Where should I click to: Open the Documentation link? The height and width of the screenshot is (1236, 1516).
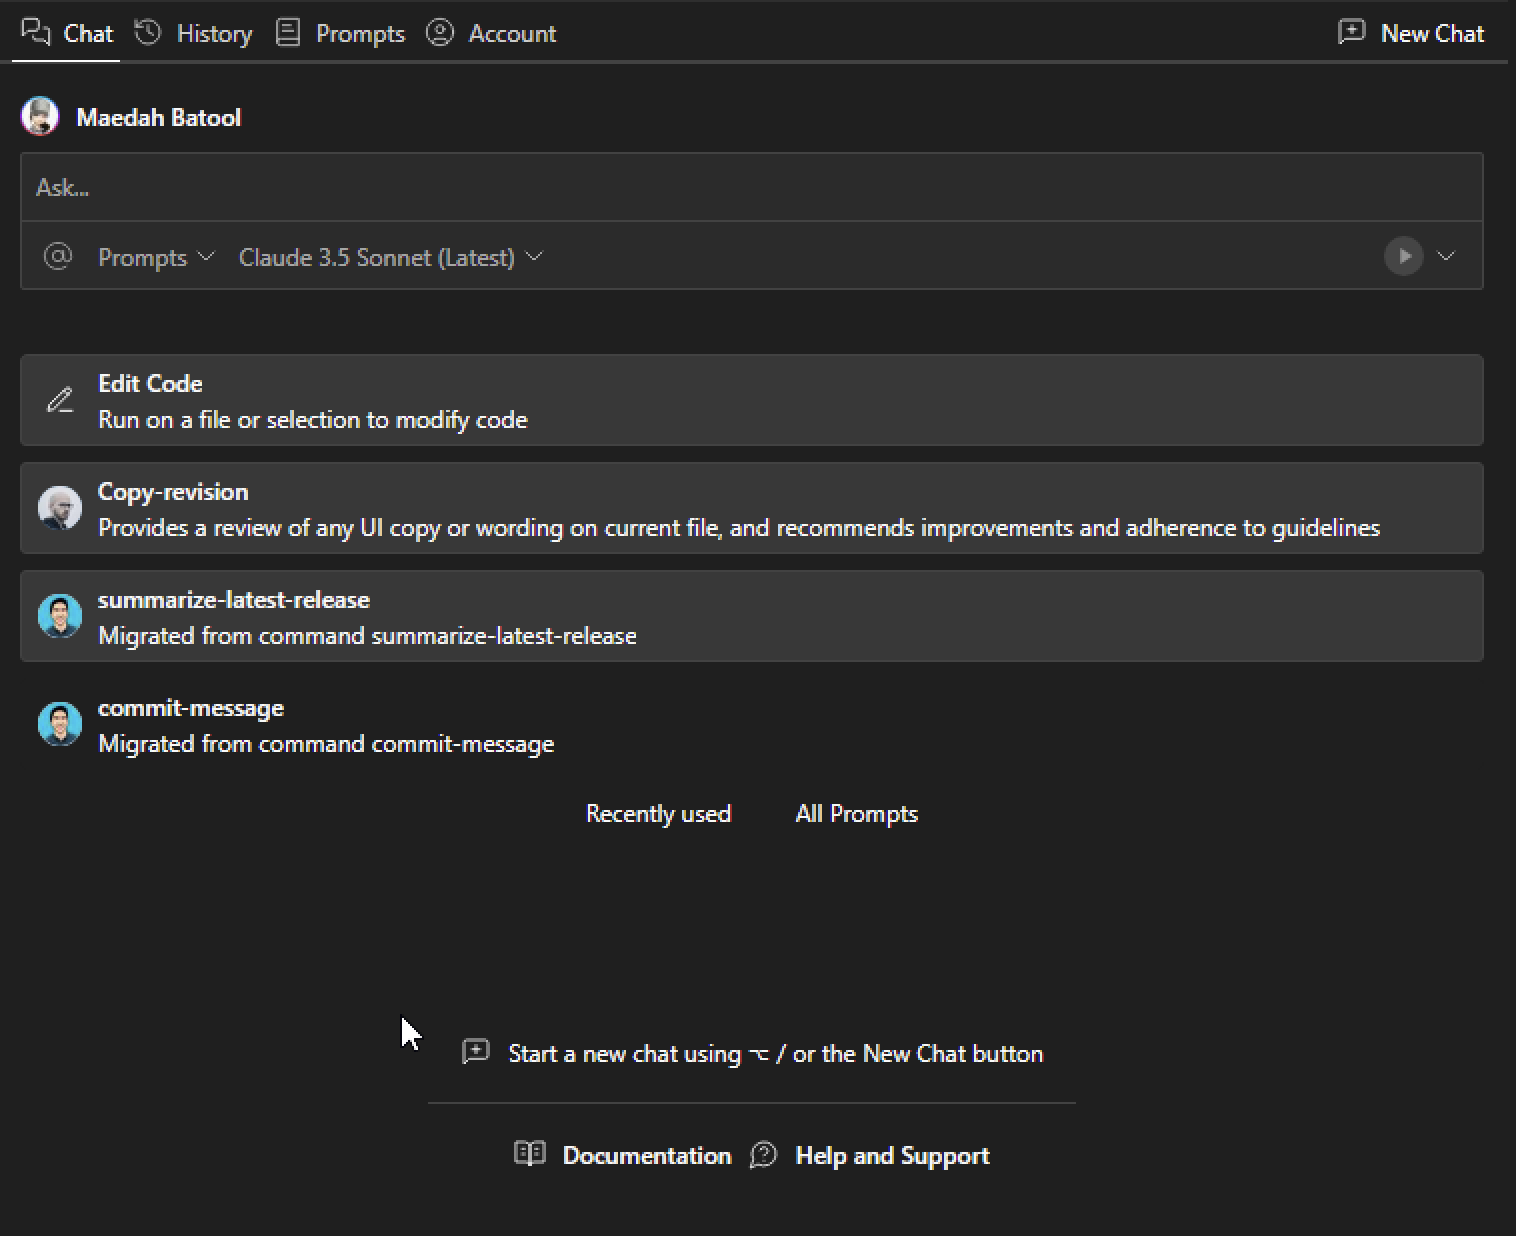(647, 1156)
